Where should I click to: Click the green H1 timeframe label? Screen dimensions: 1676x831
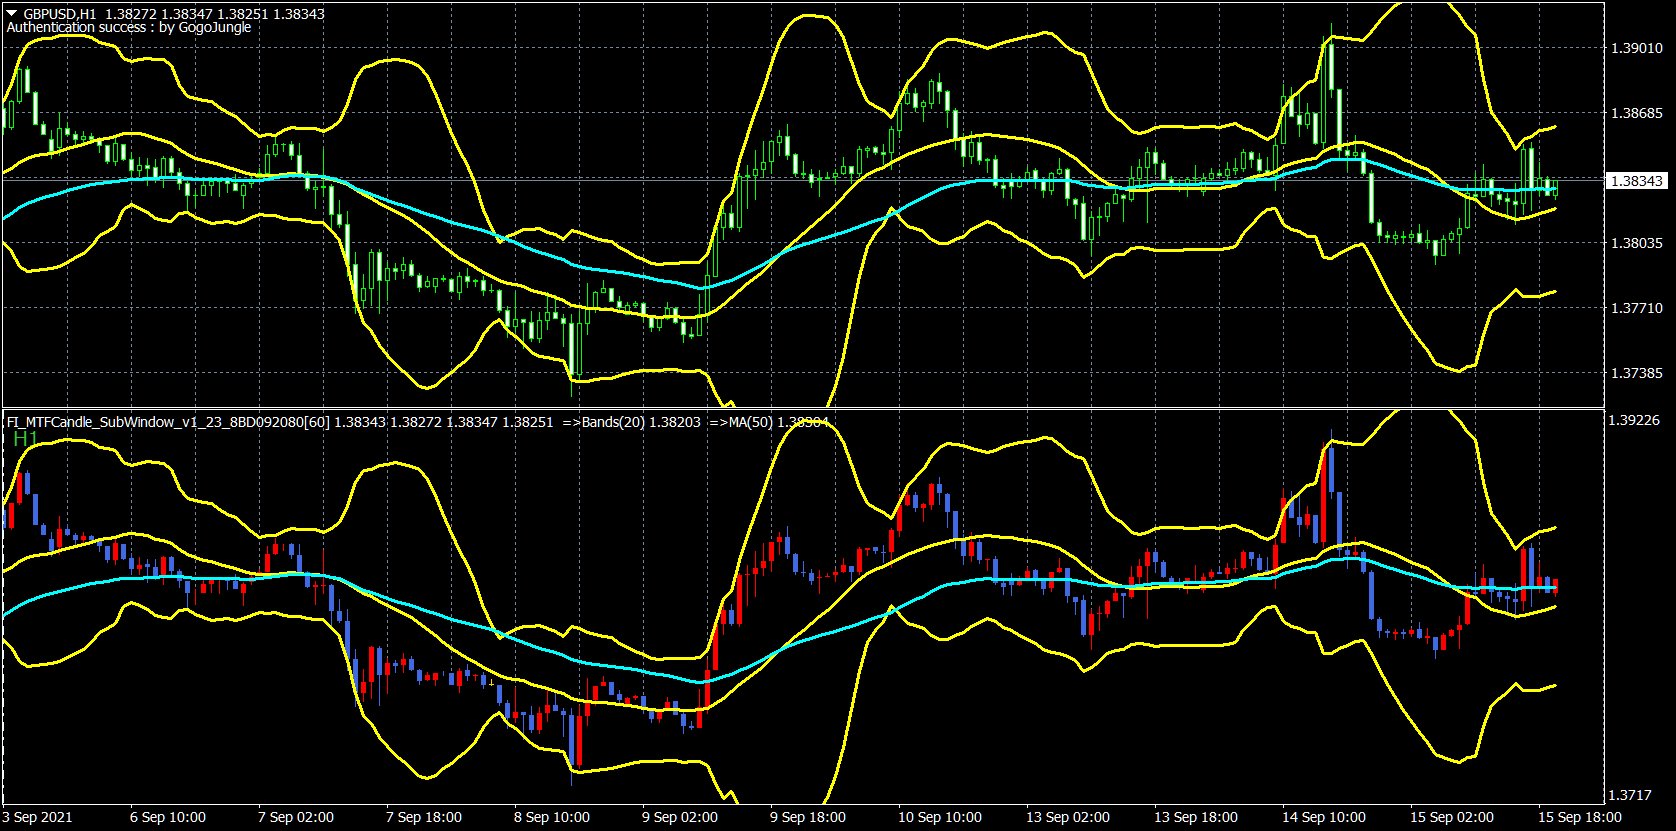(25, 438)
